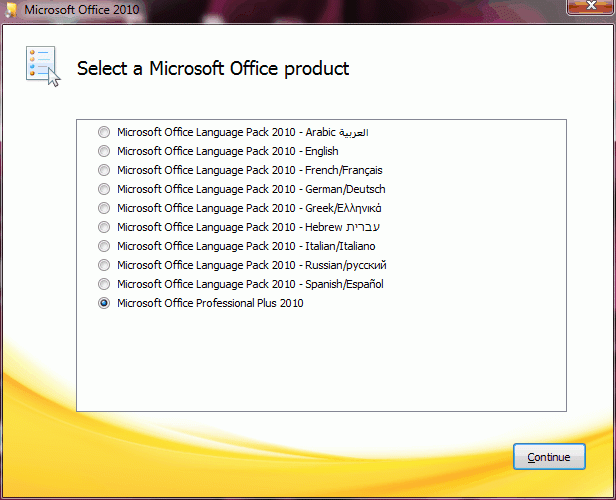This screenshot has width=616, height=500.
Task: Click 'Microsoft Office Professional Plus 2010' label text
Action: tap(210, 303)
